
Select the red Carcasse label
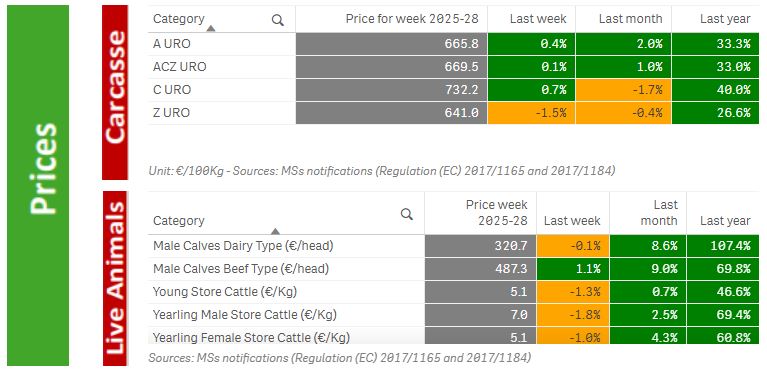tap(115, 92)
